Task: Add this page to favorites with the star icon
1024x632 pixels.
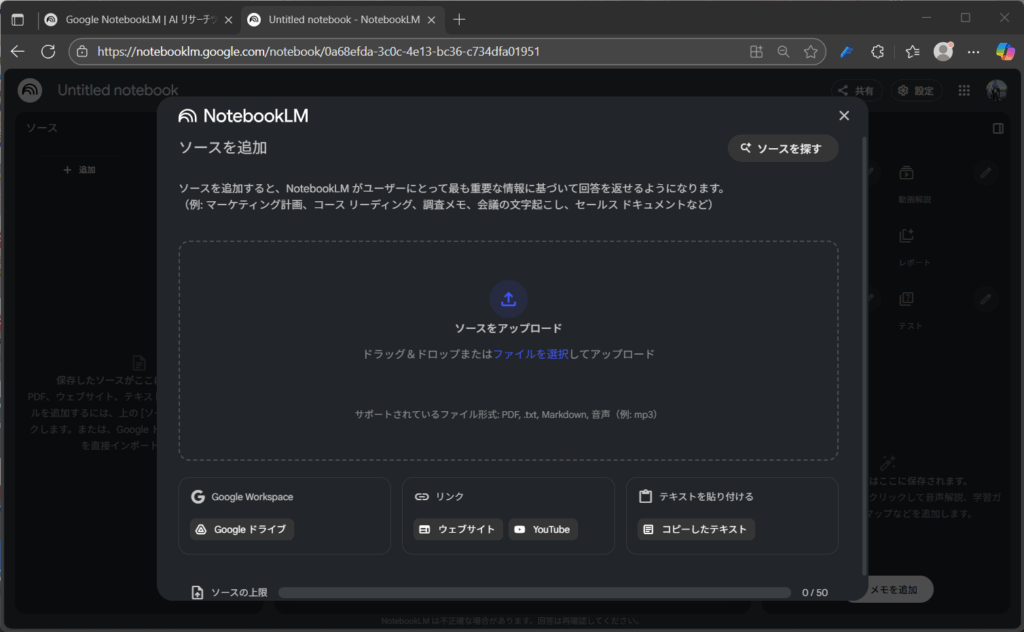Action: [x=810, y=51]
